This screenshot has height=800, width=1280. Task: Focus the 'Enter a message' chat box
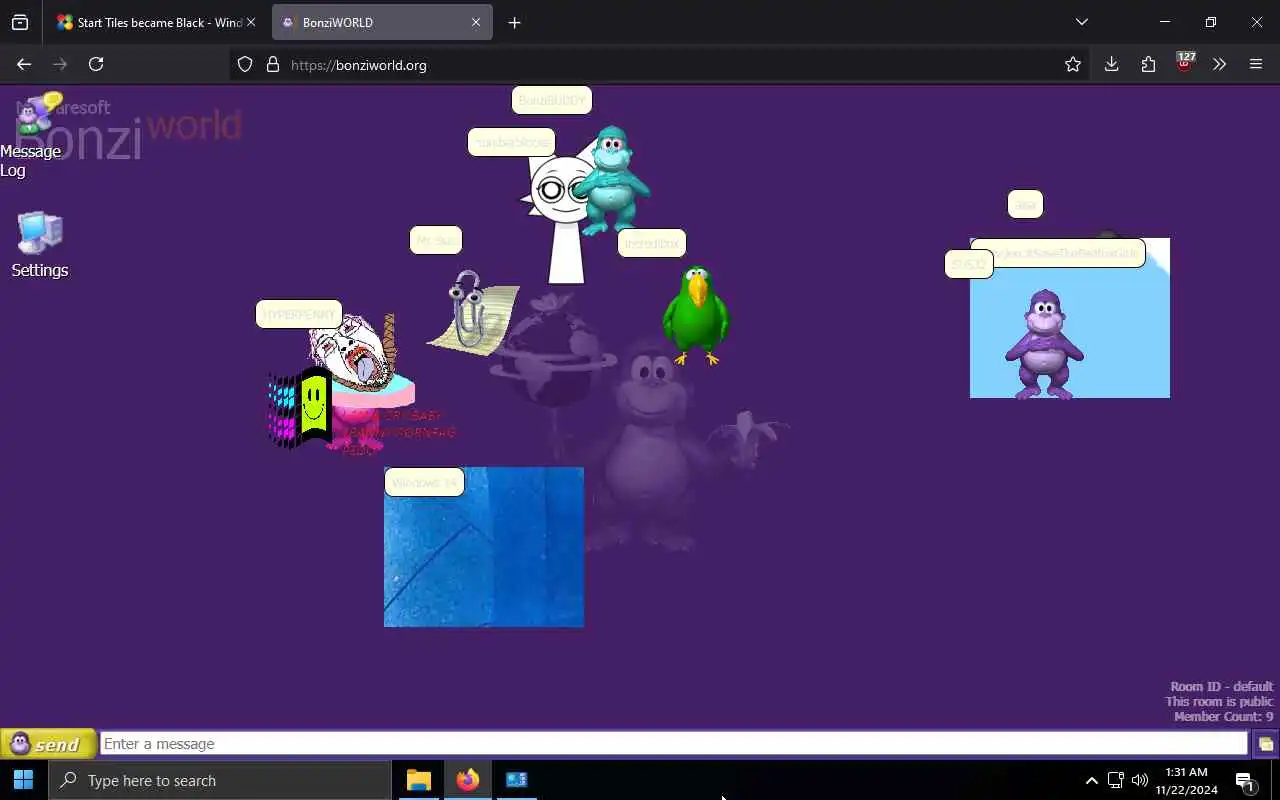674,744
